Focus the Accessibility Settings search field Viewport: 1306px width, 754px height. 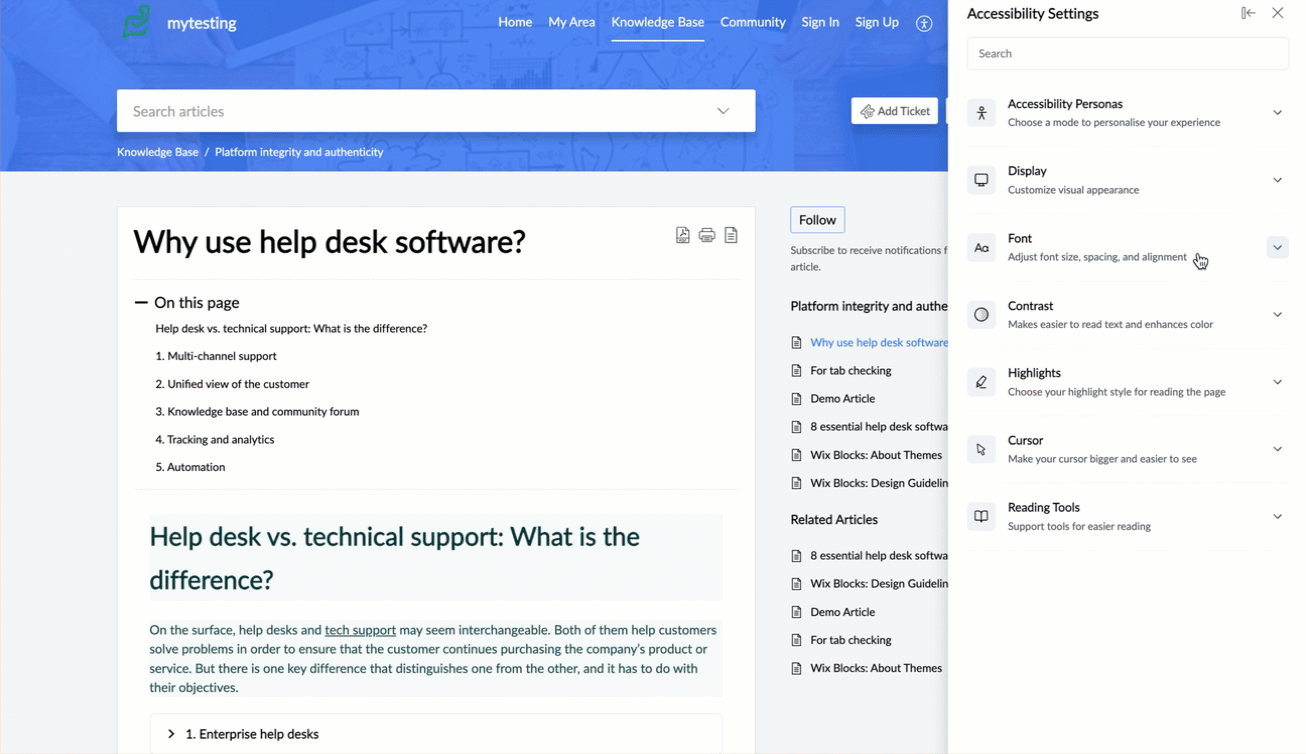tap(1128, 54)
